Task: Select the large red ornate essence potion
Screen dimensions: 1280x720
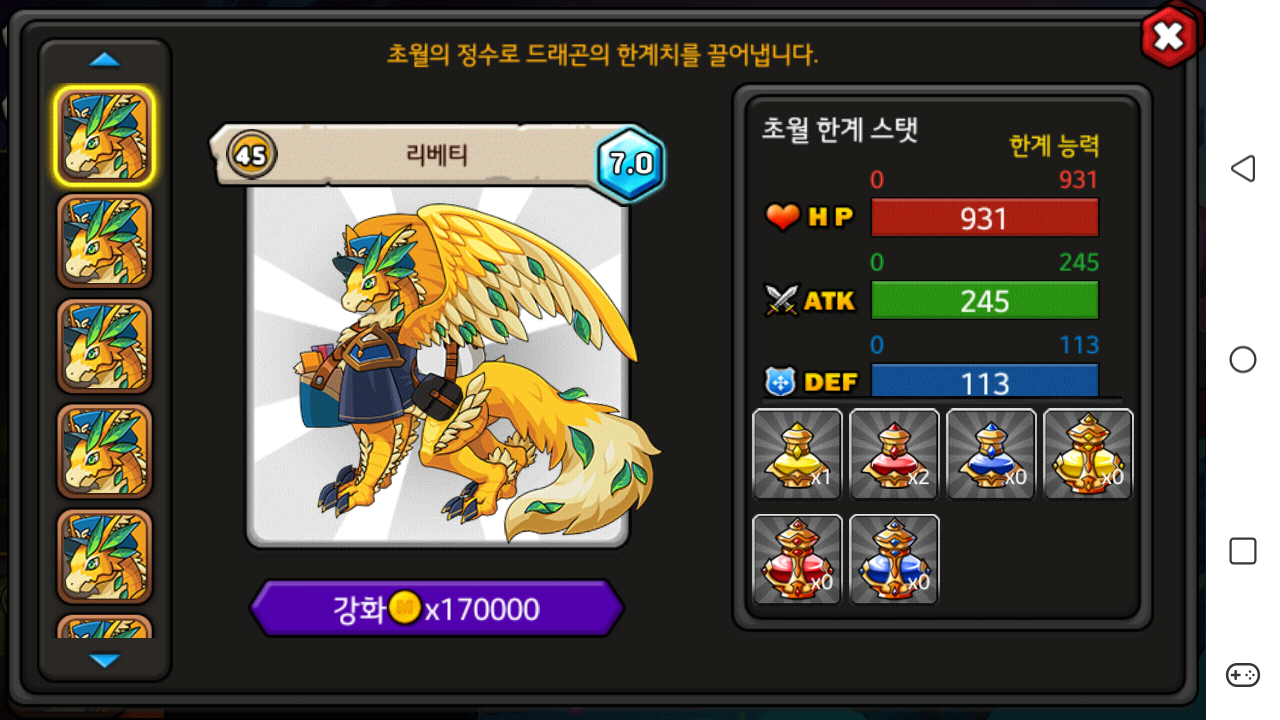Action: pyautogui.click(x=797, y=560)
